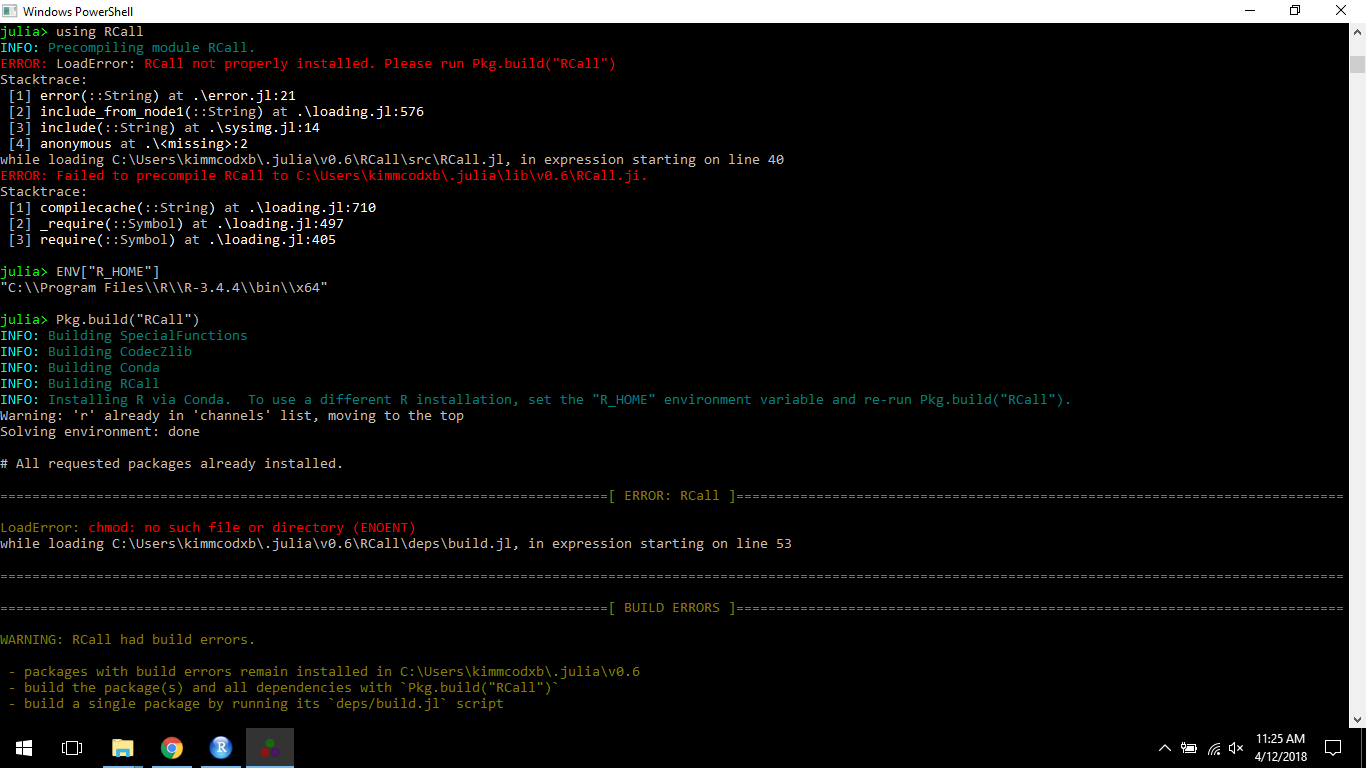
Task: Open network settings via the Wi-Fi icon
Action: (x=1213, y=747)
